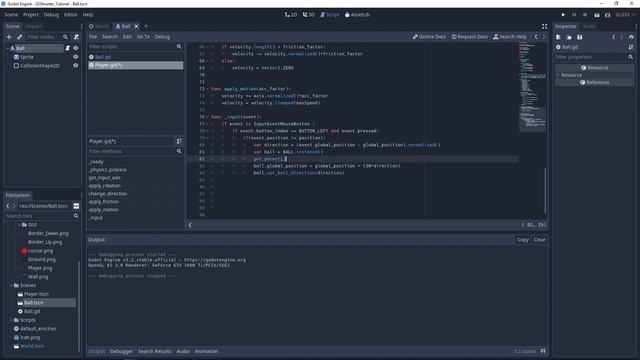The image size is (640, 360).
Task: Play the project
Action: [563, 15]
